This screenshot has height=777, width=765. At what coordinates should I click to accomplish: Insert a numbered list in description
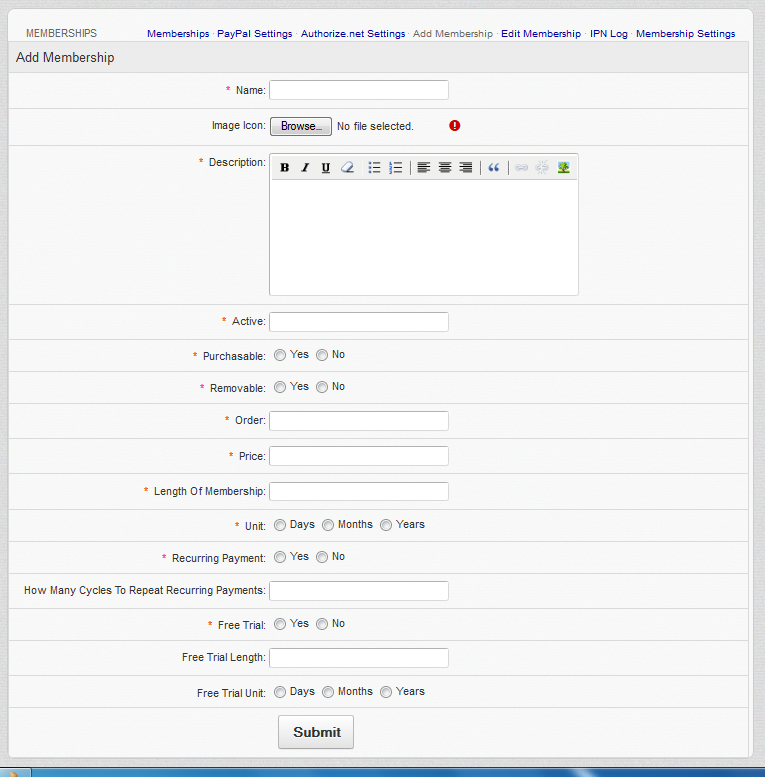coord(395,168)
